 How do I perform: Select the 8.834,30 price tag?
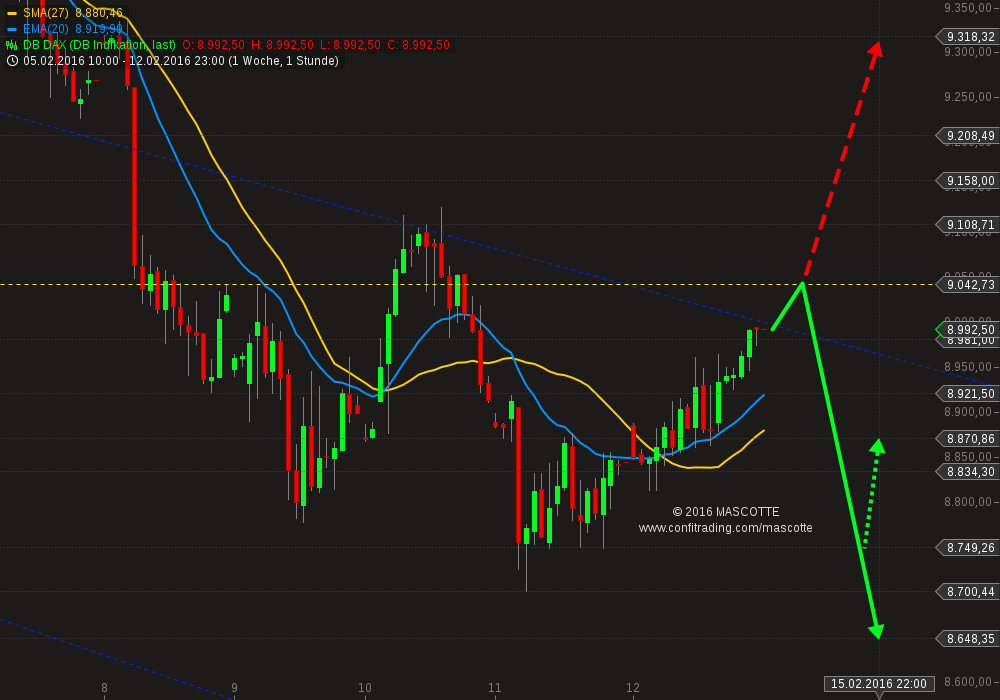966,471
